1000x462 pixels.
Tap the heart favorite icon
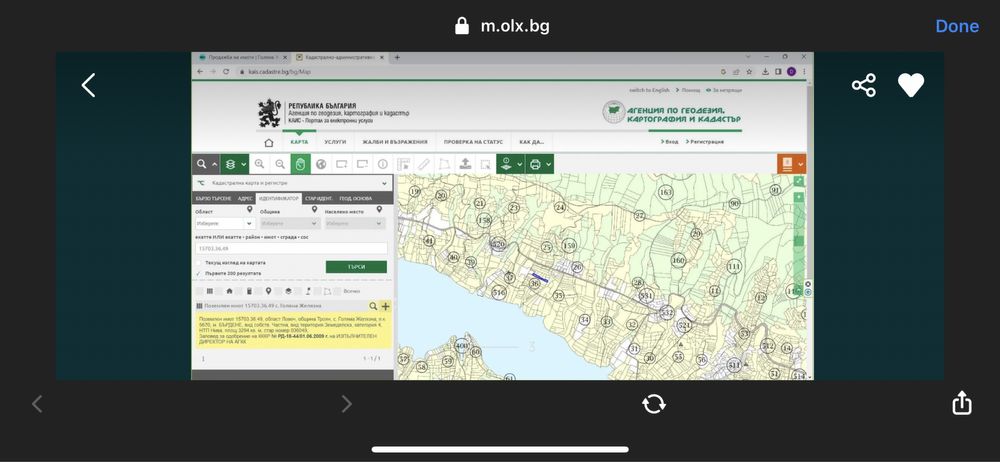pyautogui.click(x=911, y=85)
